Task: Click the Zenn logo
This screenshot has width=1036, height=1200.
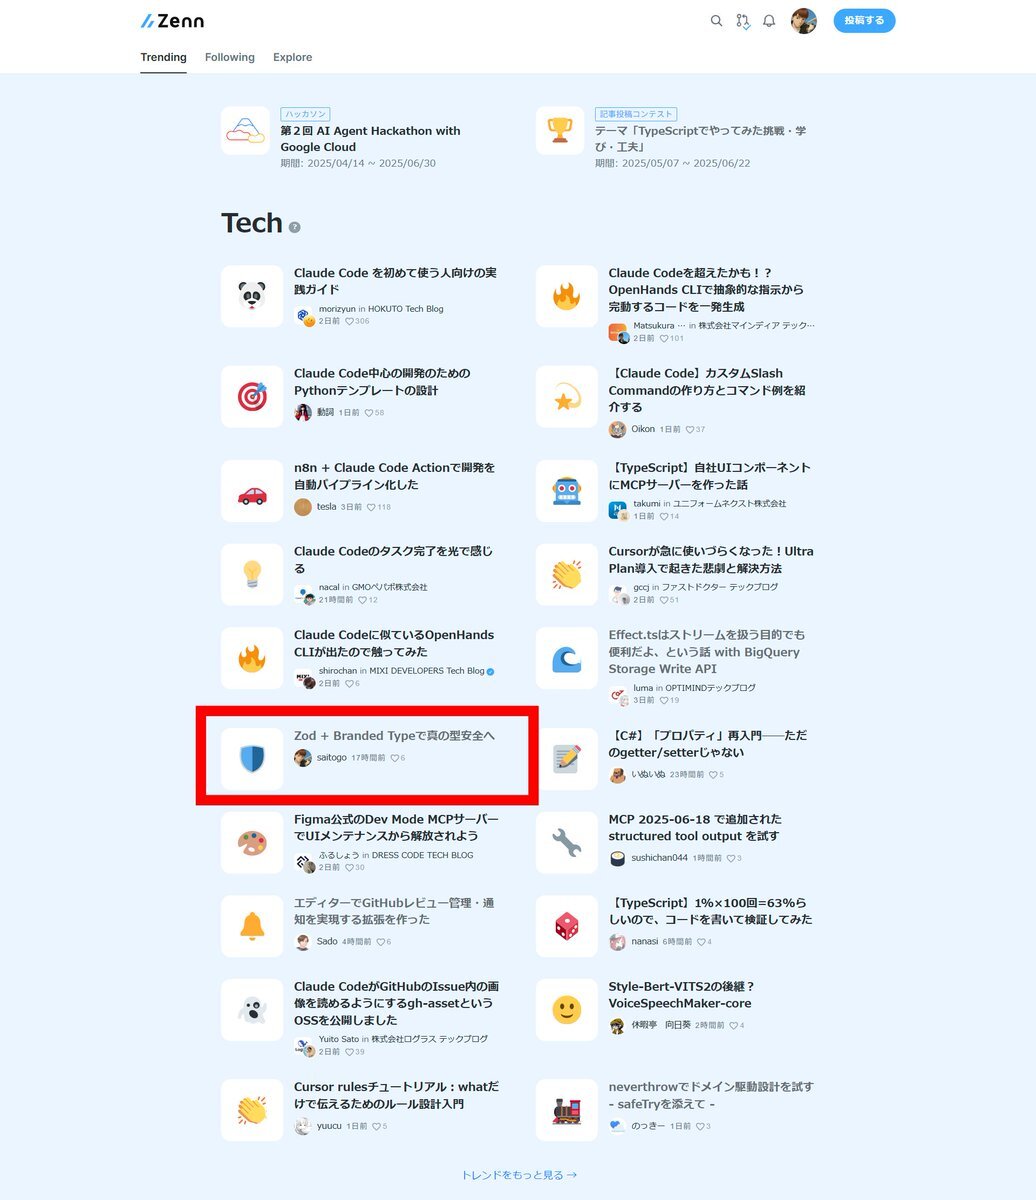Action: 172,21
